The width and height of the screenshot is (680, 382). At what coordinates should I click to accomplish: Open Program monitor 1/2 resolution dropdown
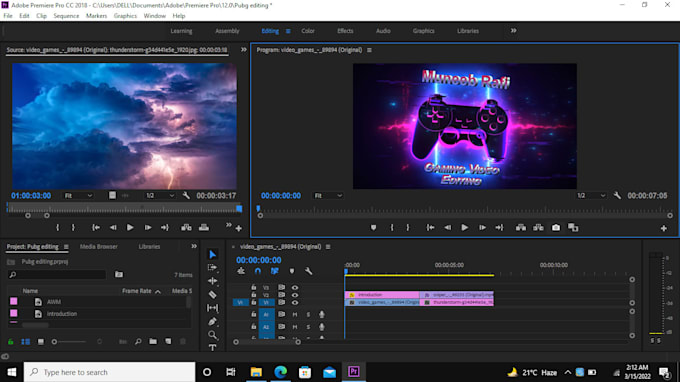(591, 196)
